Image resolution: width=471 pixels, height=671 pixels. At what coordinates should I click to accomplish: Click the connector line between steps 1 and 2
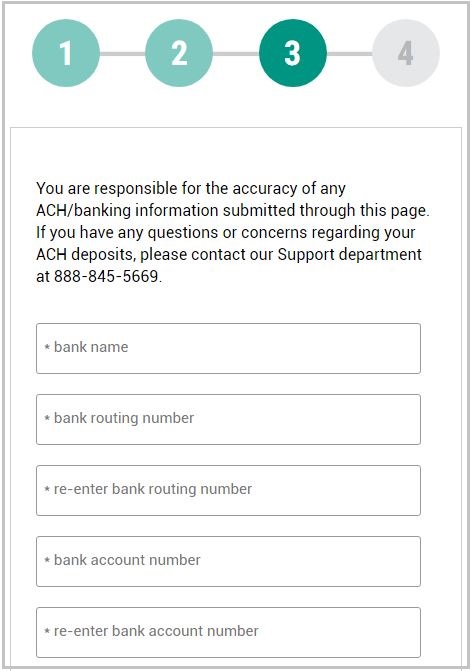123,53
